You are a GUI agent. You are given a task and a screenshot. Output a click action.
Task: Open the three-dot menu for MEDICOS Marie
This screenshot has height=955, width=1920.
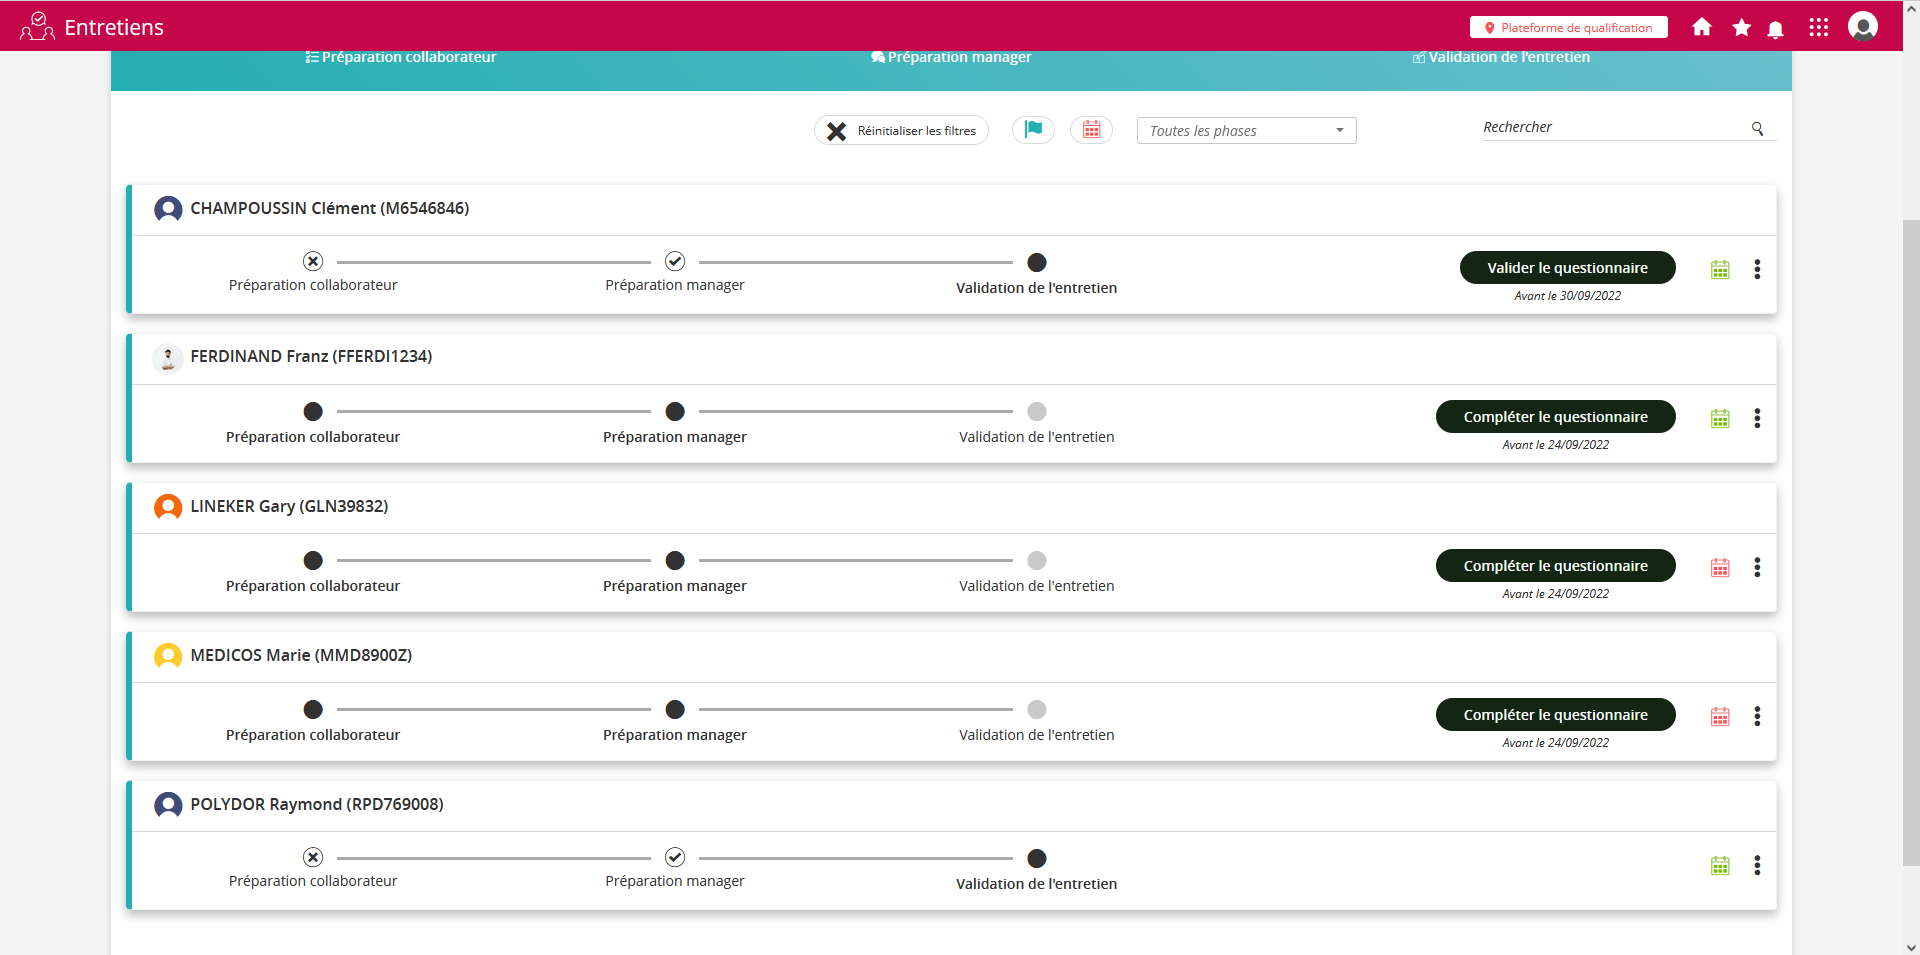click(1756, 717)
